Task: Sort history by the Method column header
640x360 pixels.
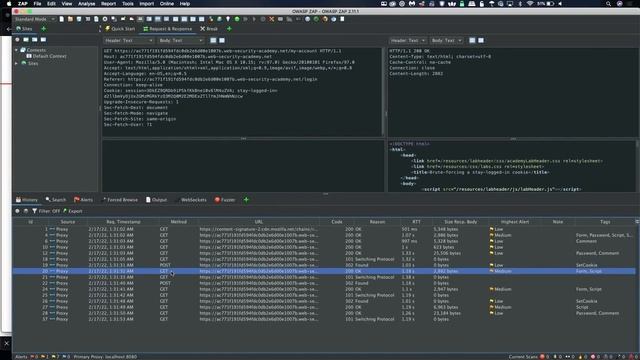Action: [178, 222]
